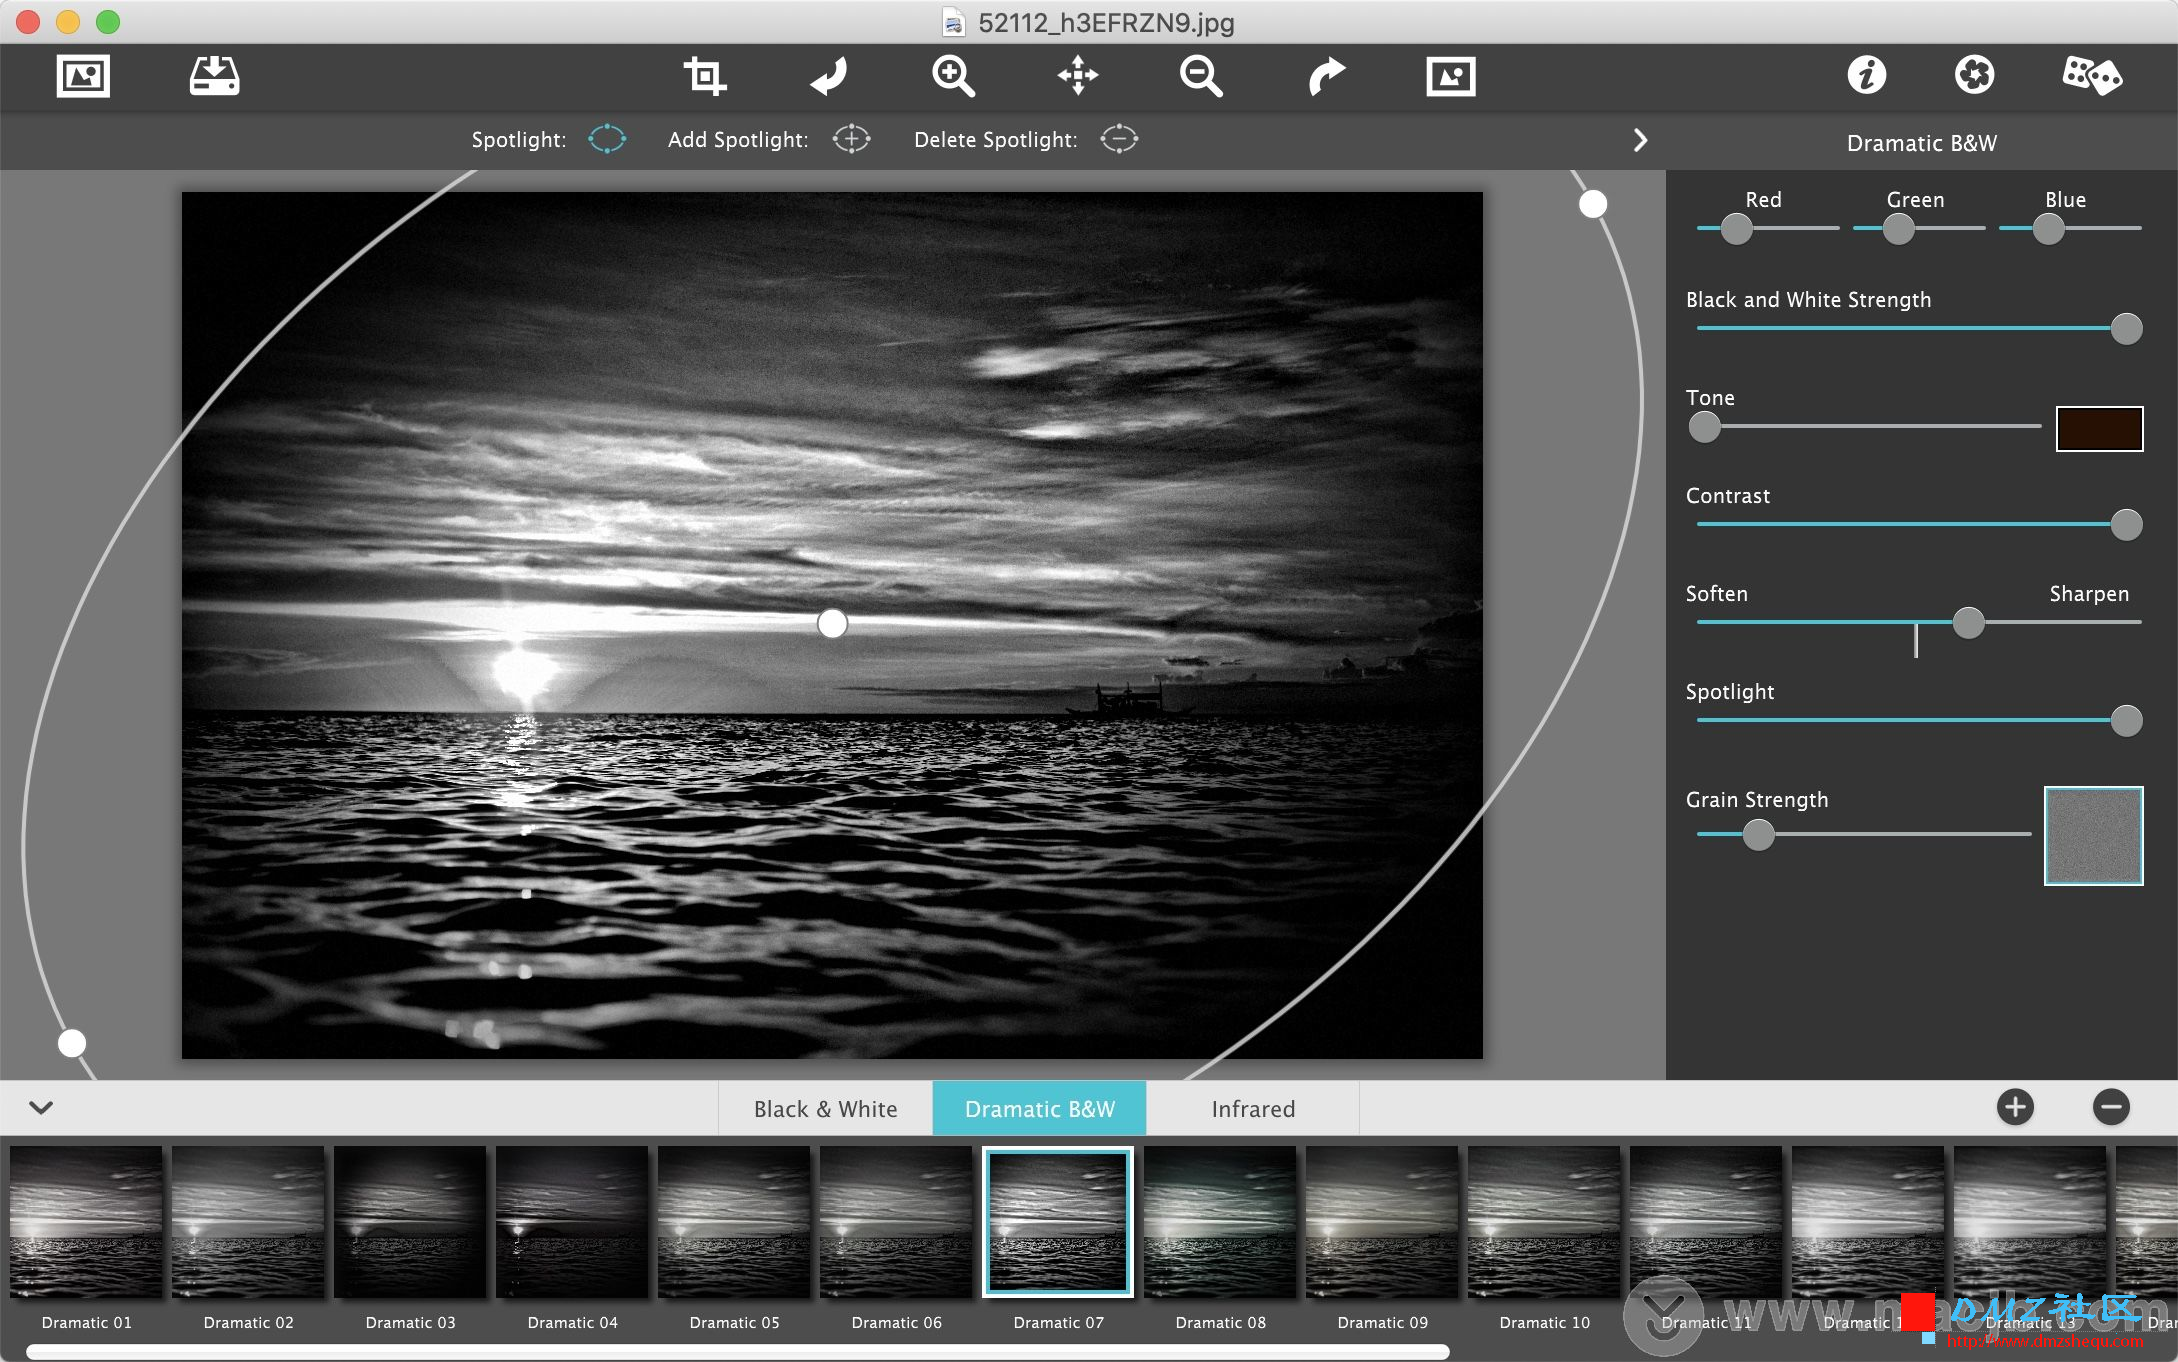Select the Dramatic 08 preset thumbnail
The width and height of the screenshot is (2178, 1362).
pos(1220,1222)
